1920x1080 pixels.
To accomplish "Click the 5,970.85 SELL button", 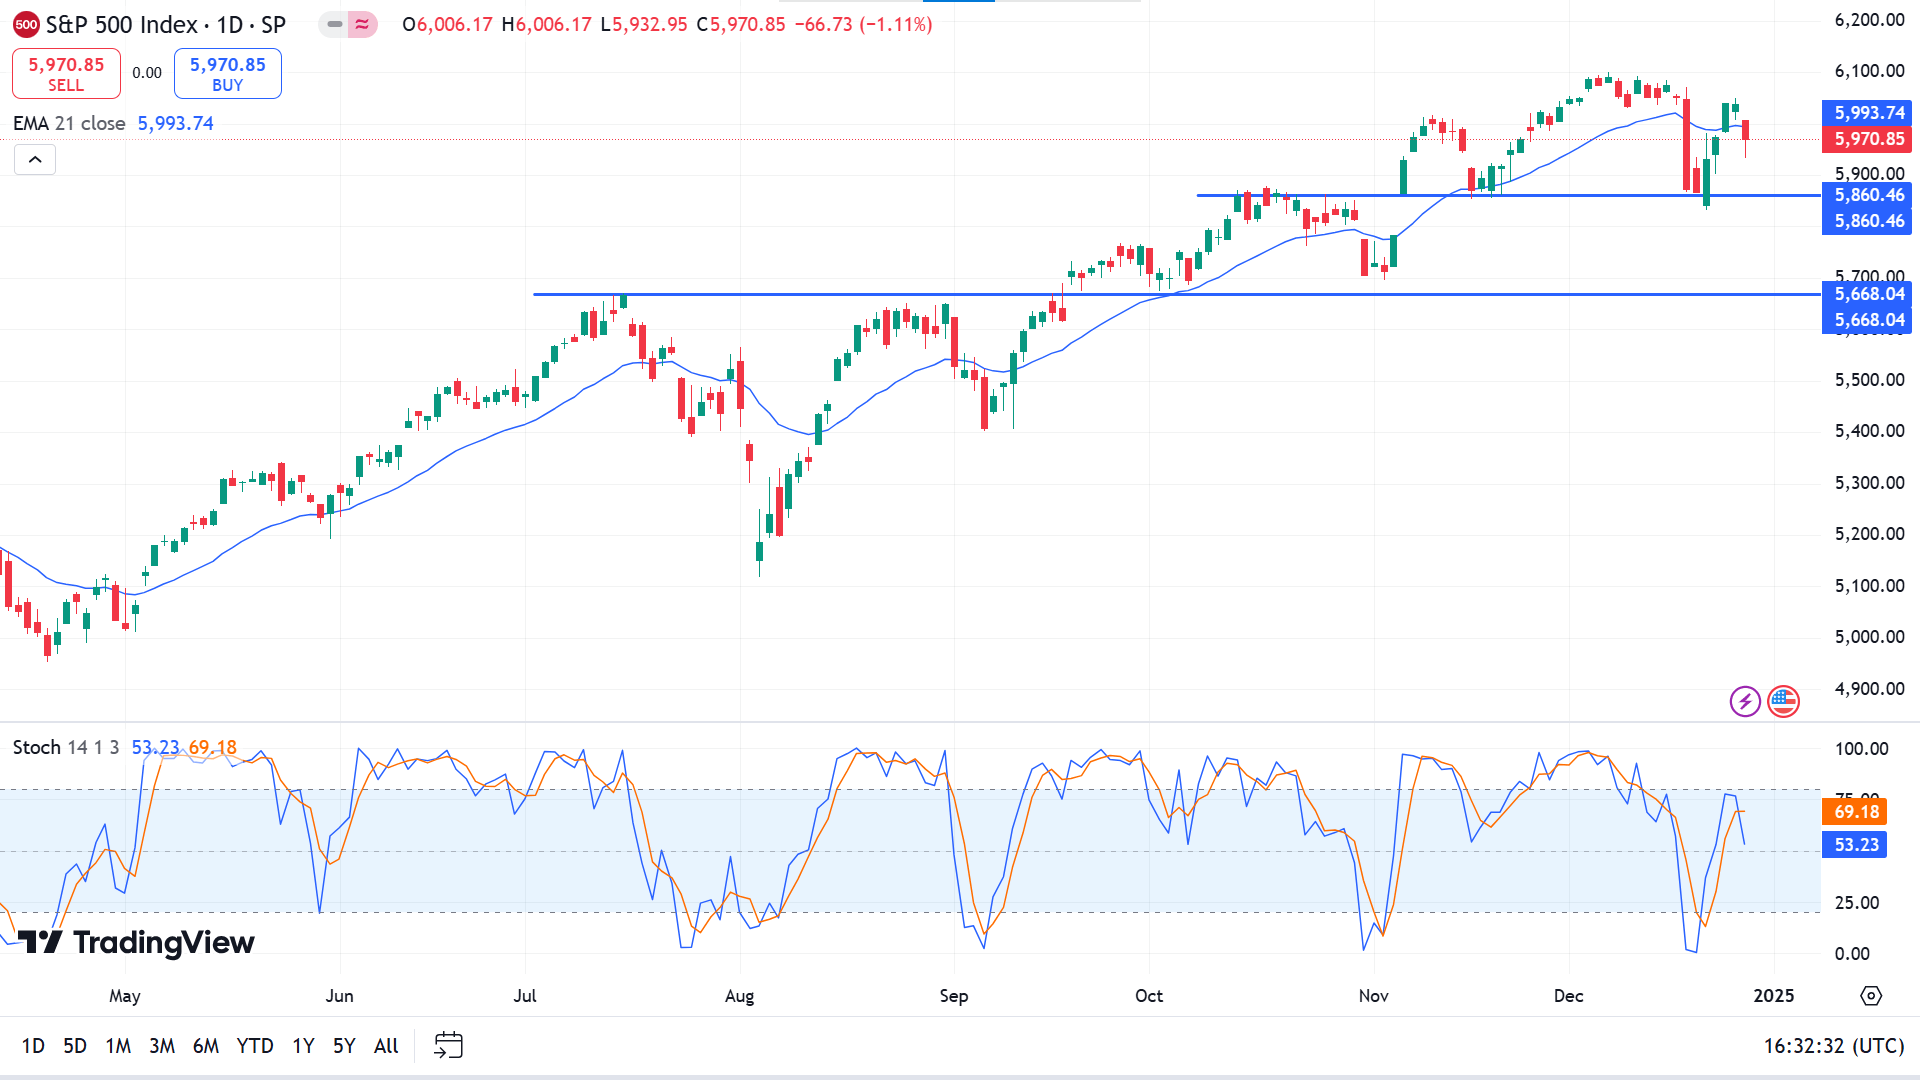I will [x=66, y=74].
